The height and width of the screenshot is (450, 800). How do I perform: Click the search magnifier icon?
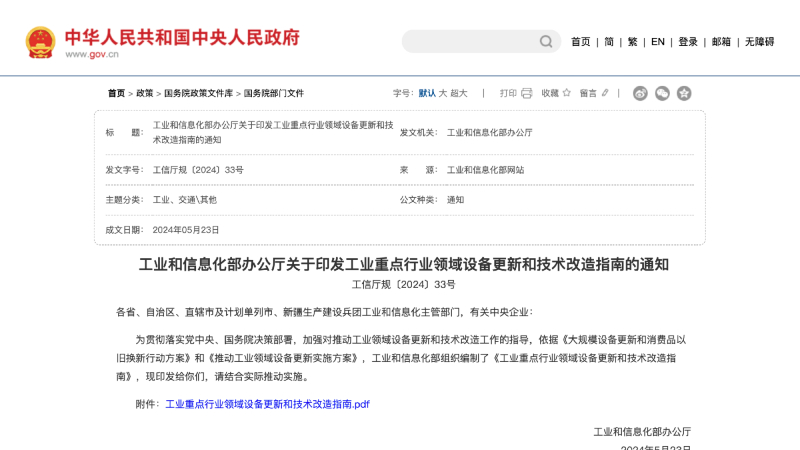pyautogui.click(x=546, y=41)
